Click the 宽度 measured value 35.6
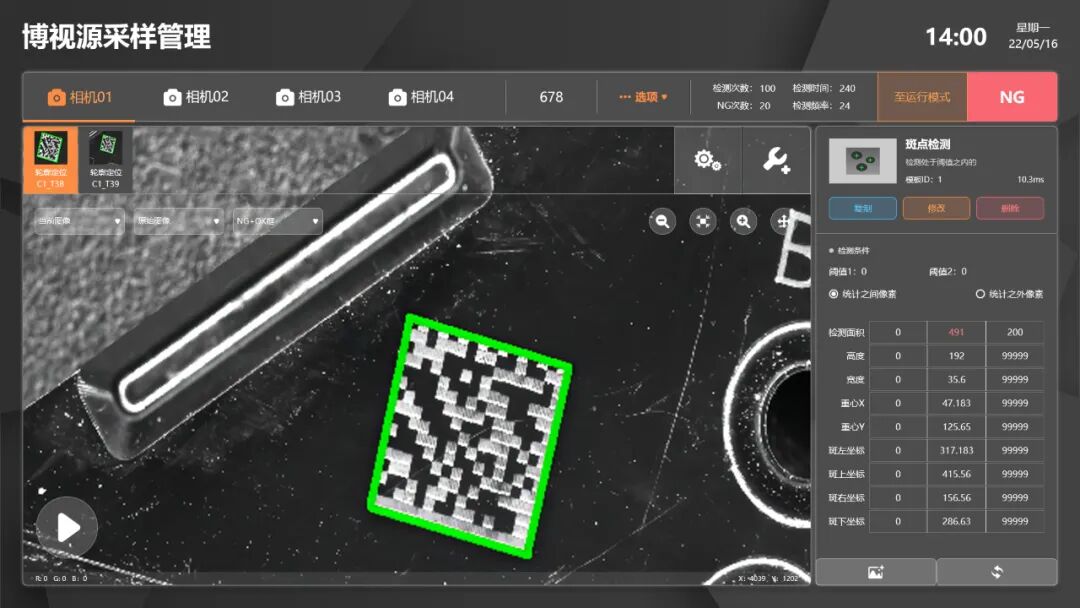The image size is (1080, 608). 956,379
